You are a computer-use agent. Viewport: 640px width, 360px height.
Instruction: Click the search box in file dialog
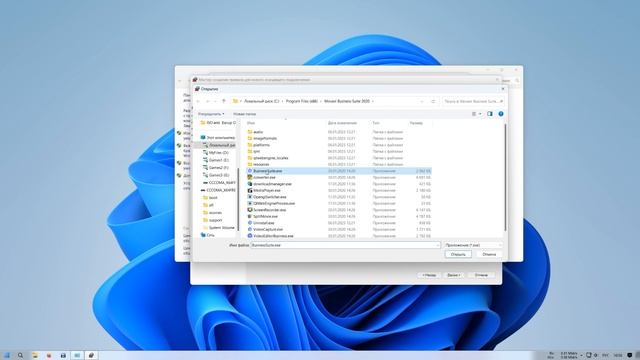pos(473,101)
